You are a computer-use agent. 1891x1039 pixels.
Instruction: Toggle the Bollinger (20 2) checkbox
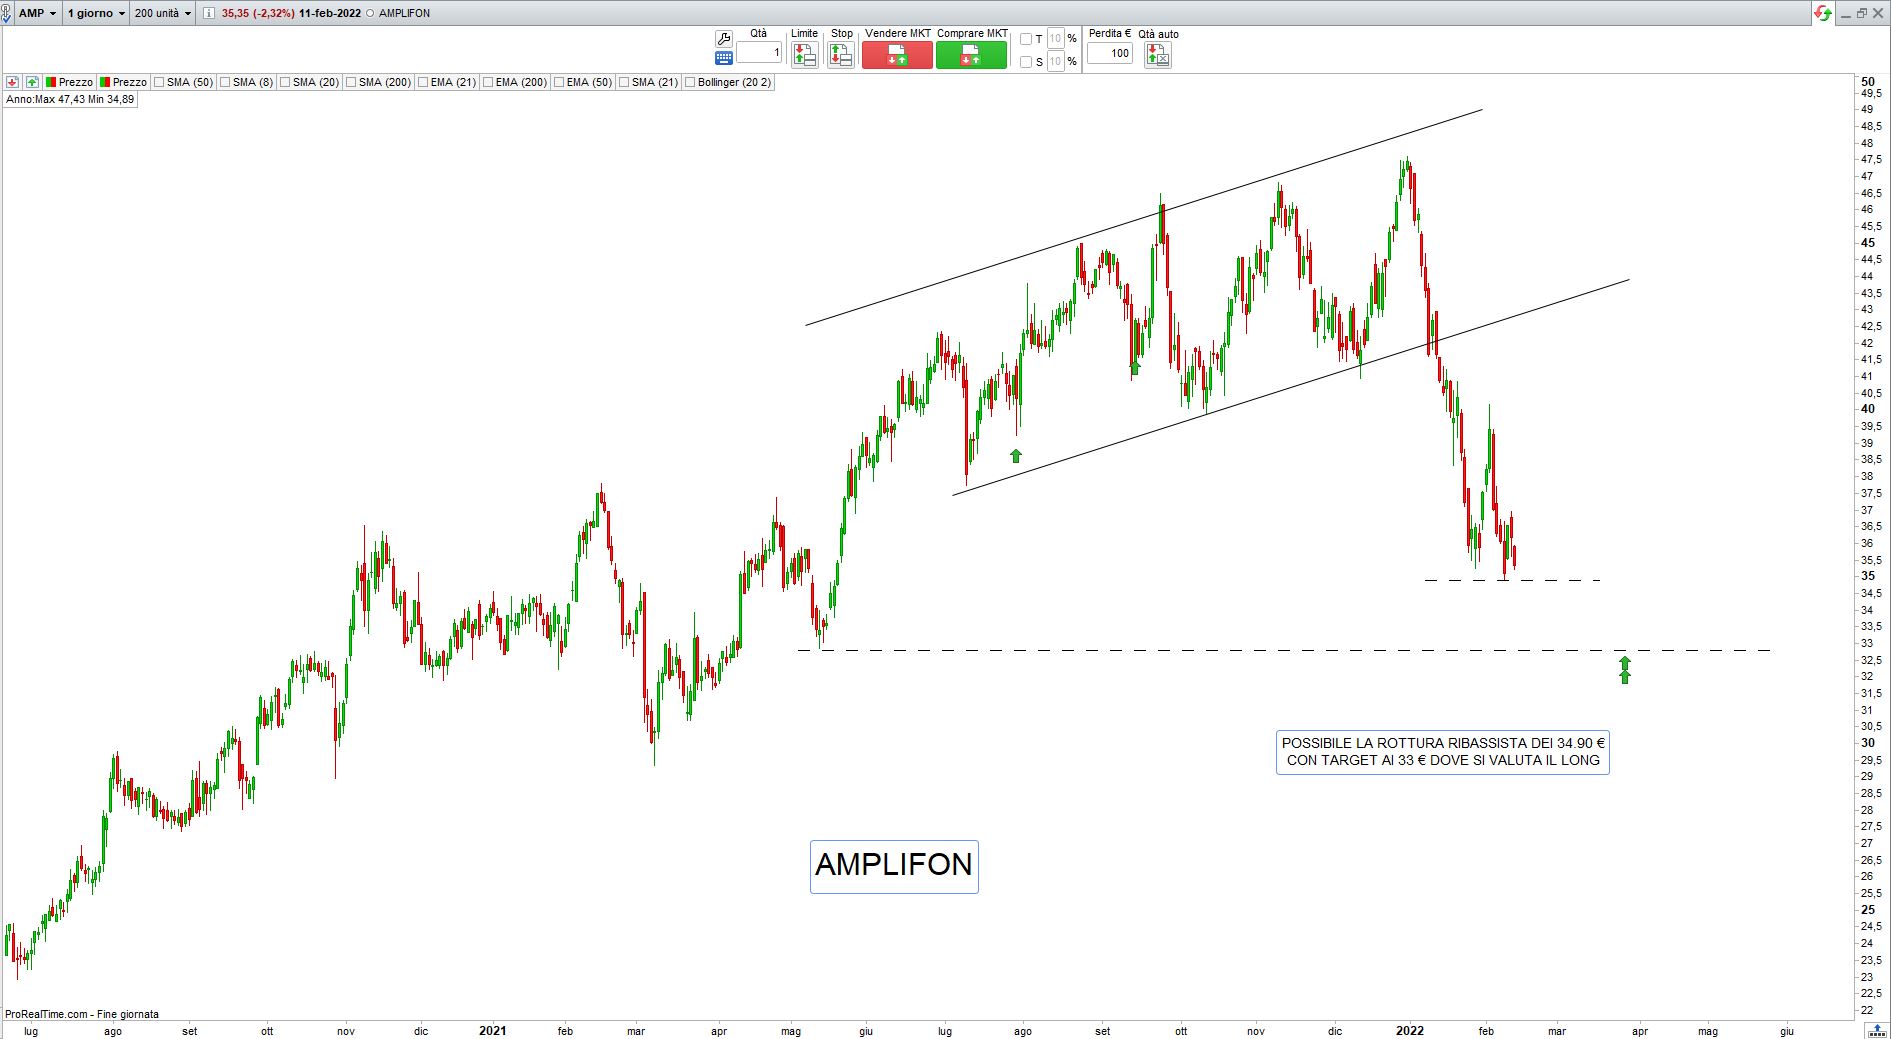click(690, 82)
